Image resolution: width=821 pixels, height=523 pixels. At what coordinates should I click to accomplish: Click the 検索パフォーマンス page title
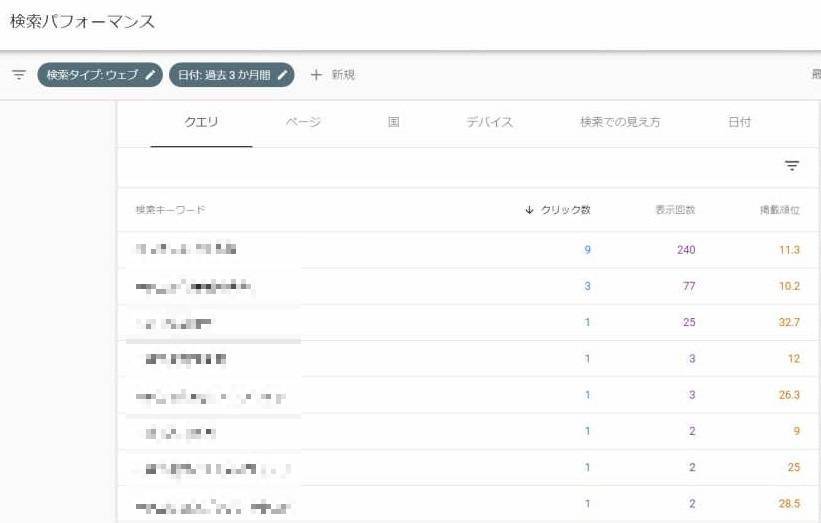point(82,21)
